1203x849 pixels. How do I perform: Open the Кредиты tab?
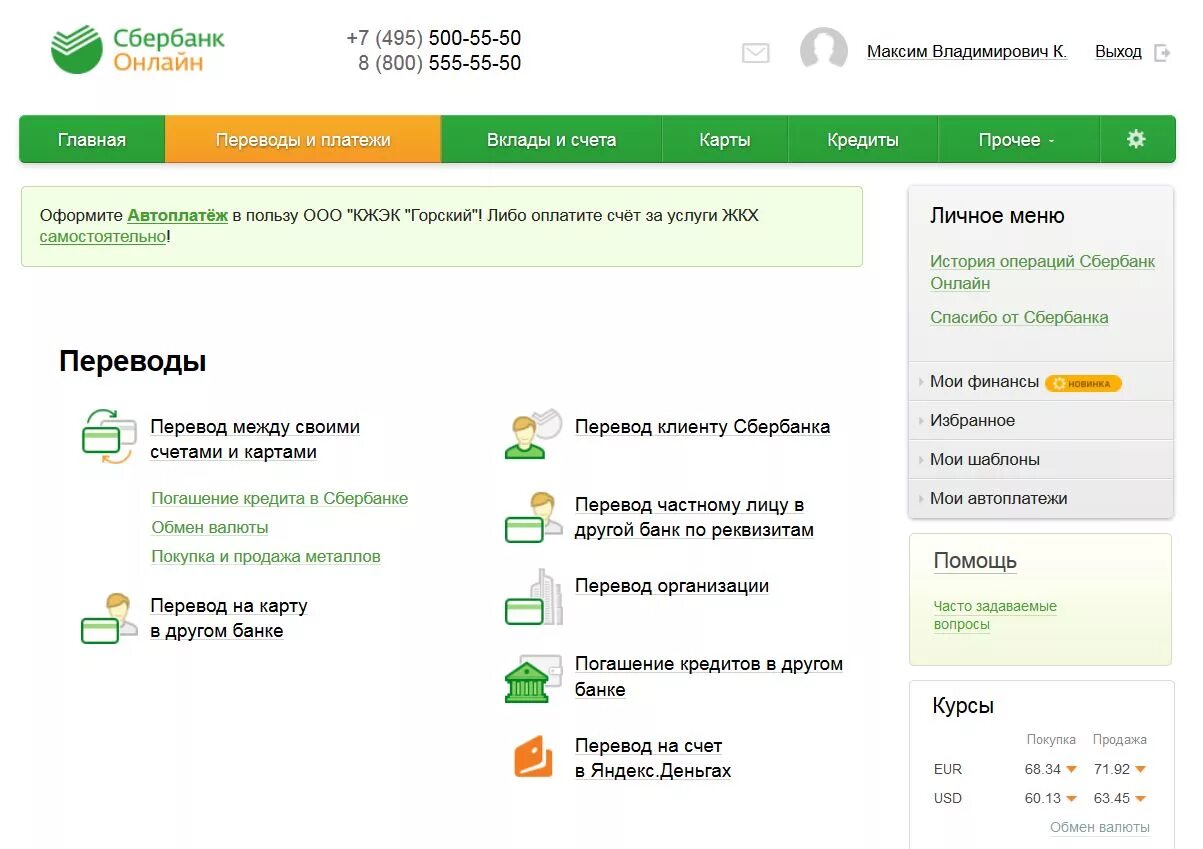pos(863,140)
